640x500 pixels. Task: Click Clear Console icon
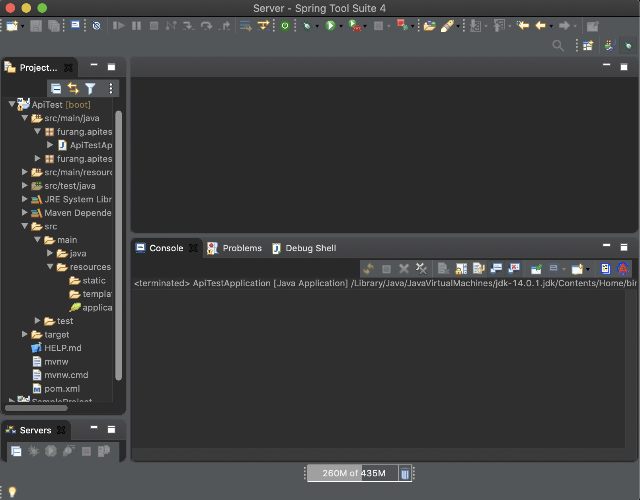(x=443, y=269)
